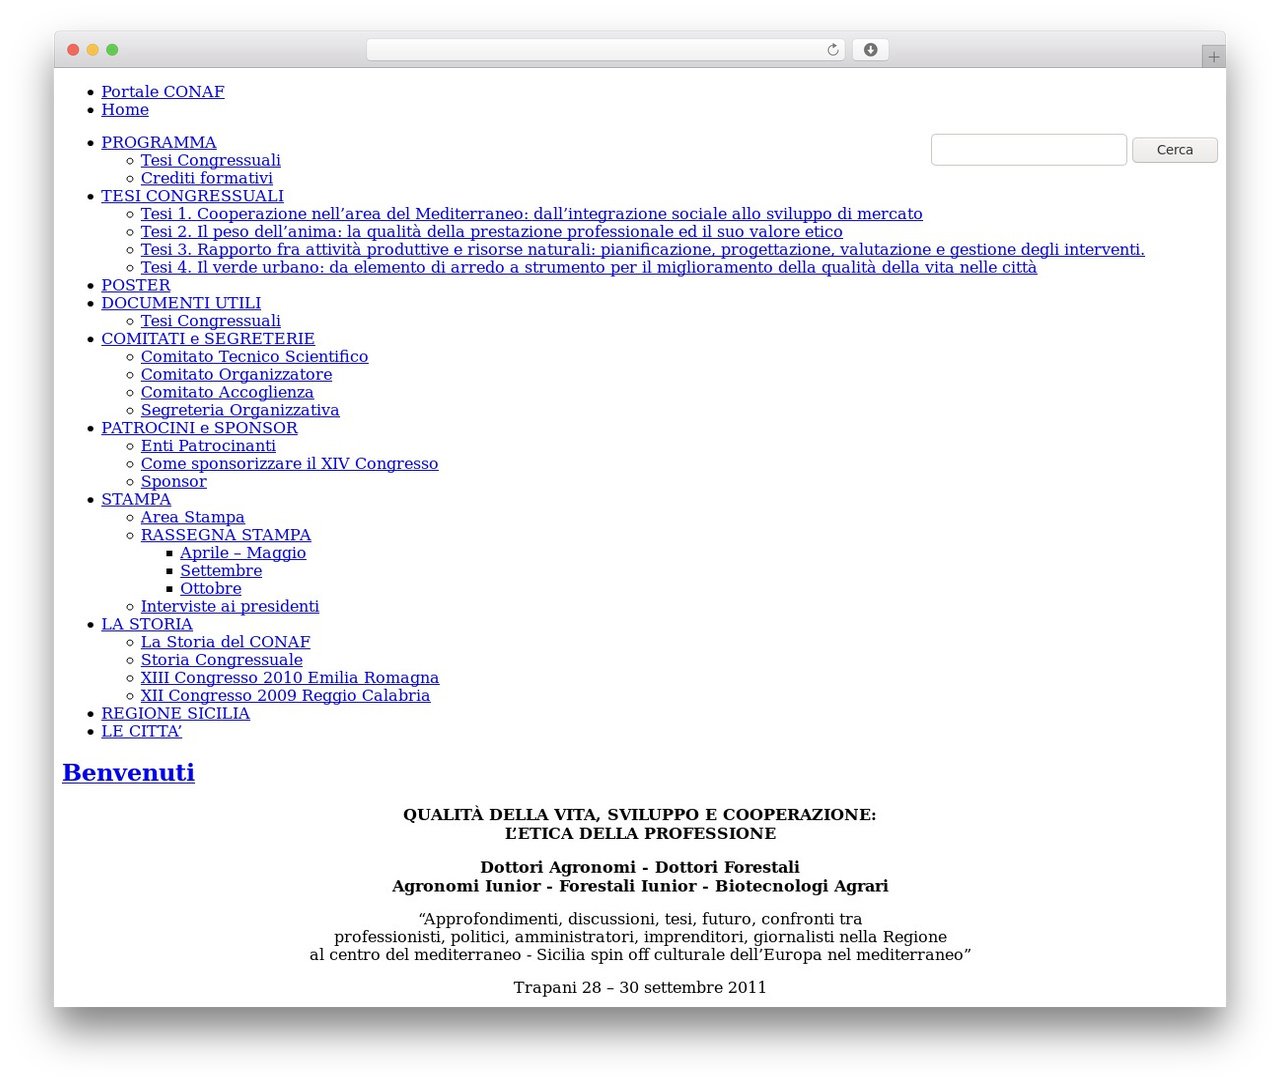Open the STAMPA menu item
This screenshot has width=1280, height=1084.
pos(136,500)
